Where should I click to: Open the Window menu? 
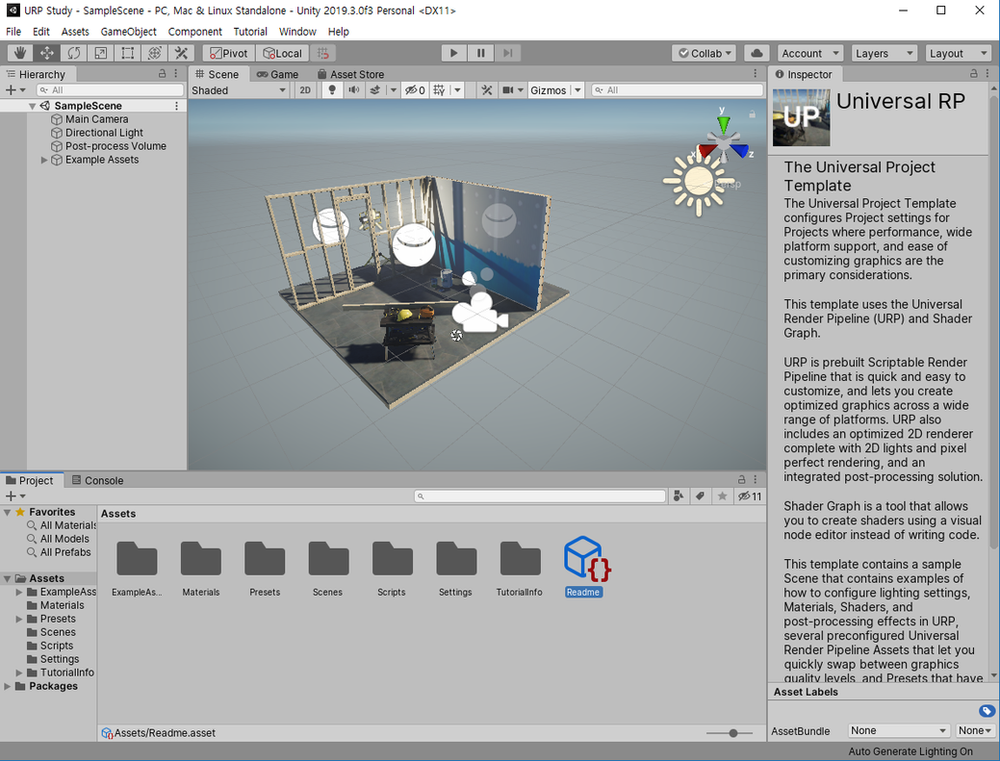pos(297,31)
